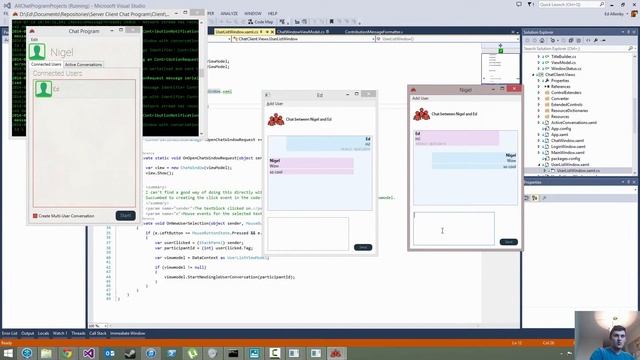The image size is (640, 360).
Task: Open the Call Stack tab
Action: point(98,333)
